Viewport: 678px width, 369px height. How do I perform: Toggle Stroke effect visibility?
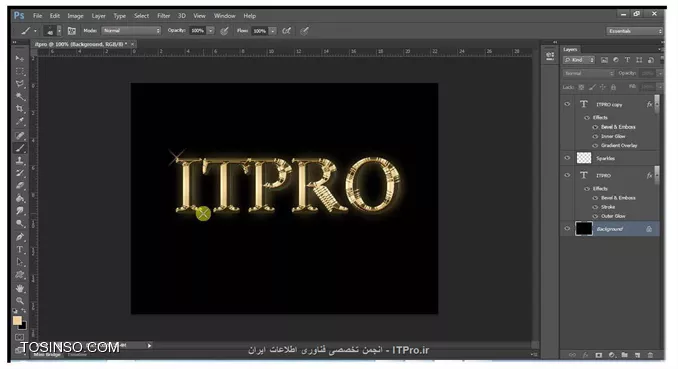595,207
